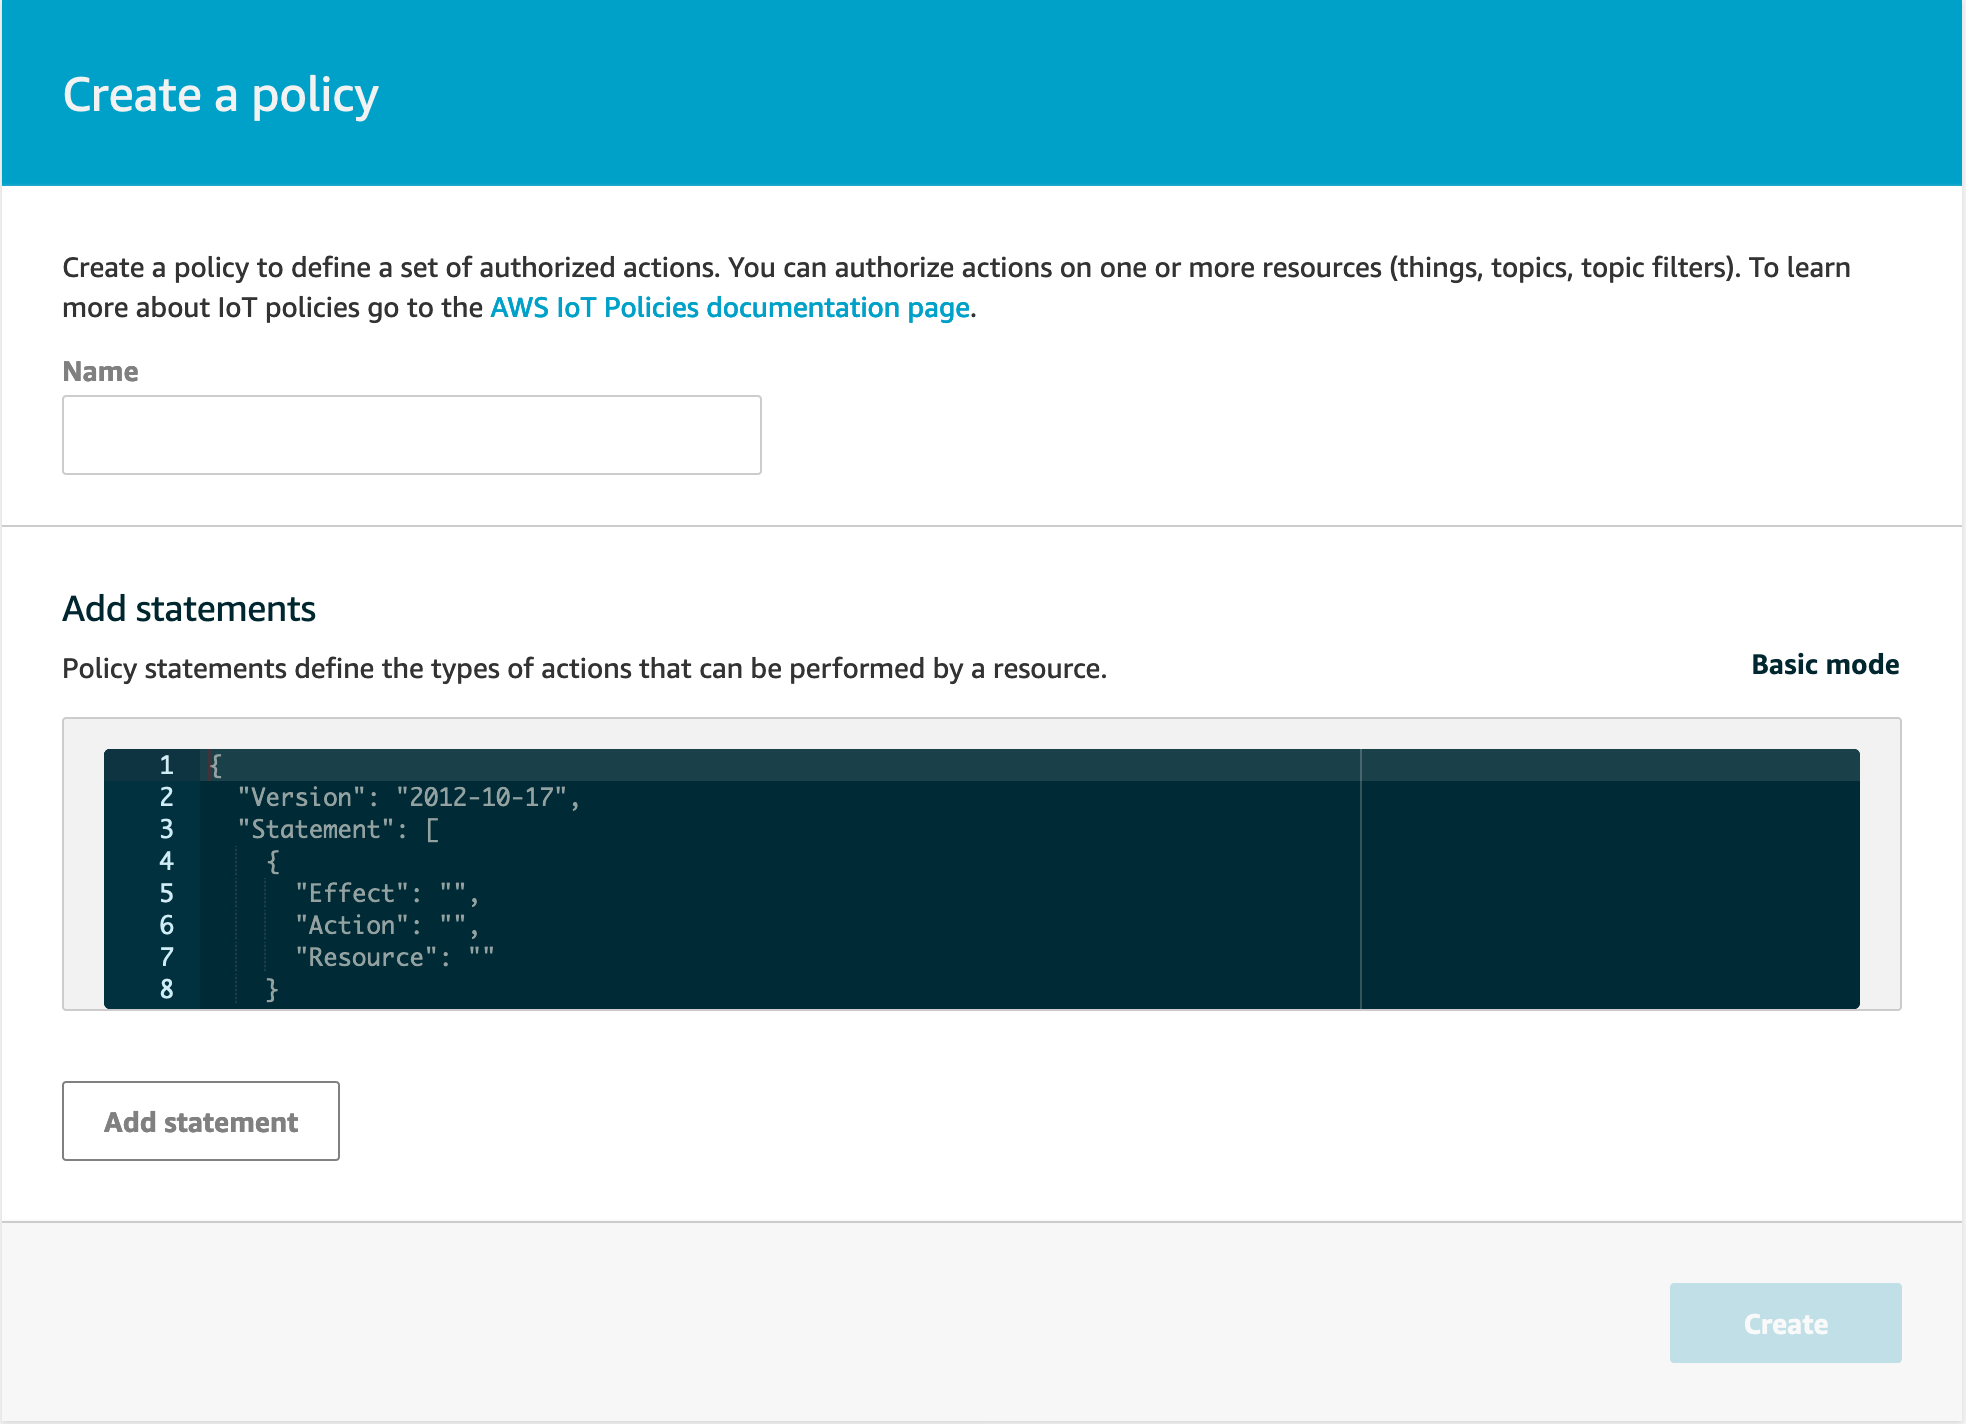This screenshot has width=1966, height=1424.
Task: Click the "2012-10-17" version string
Action: pyautogui.click(x=482, y=797)
